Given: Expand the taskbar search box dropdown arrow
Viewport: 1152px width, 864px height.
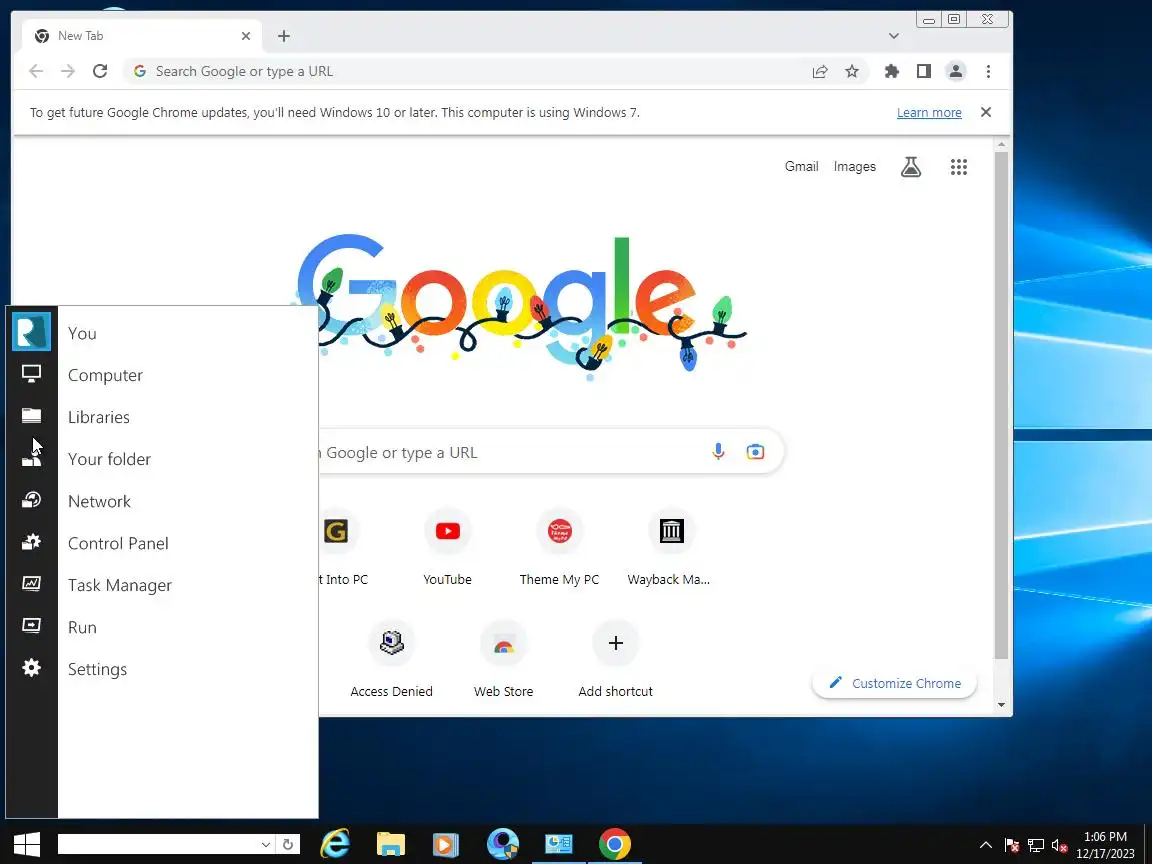Looking at the screenshot, I should coord(266,845).
